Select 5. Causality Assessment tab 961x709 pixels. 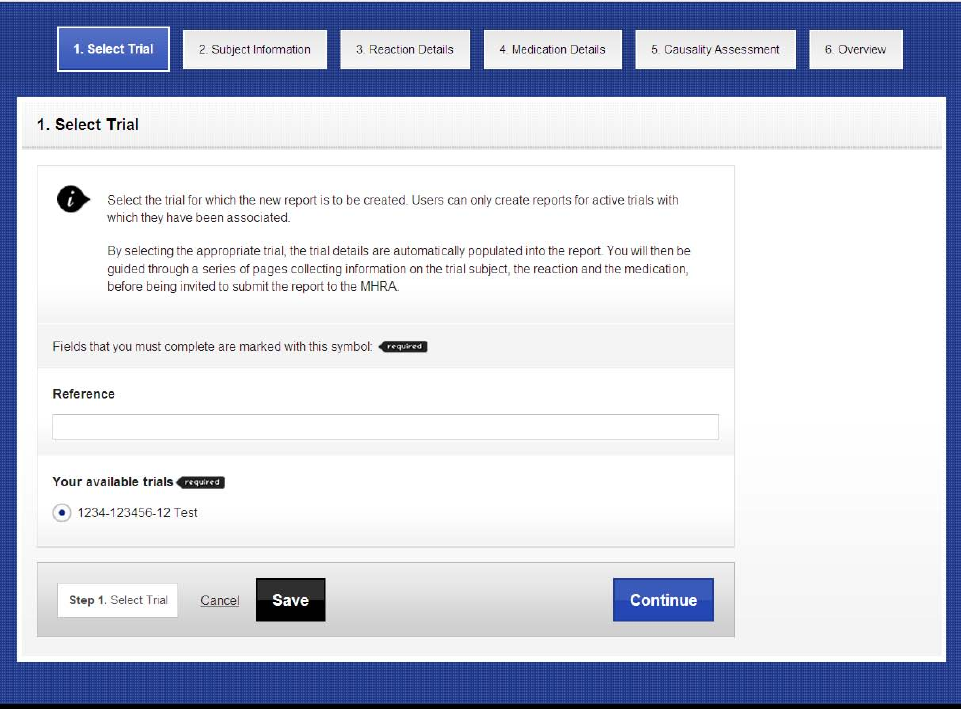[715, 50]
